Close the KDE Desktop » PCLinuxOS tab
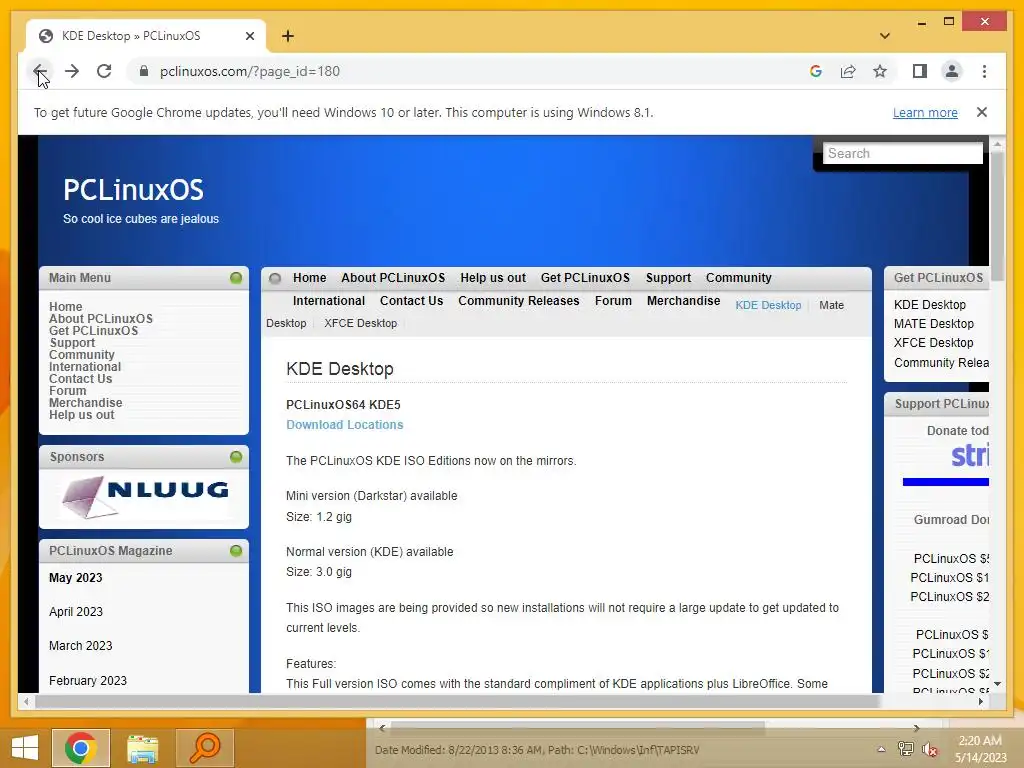 click(x=249, y=36)
